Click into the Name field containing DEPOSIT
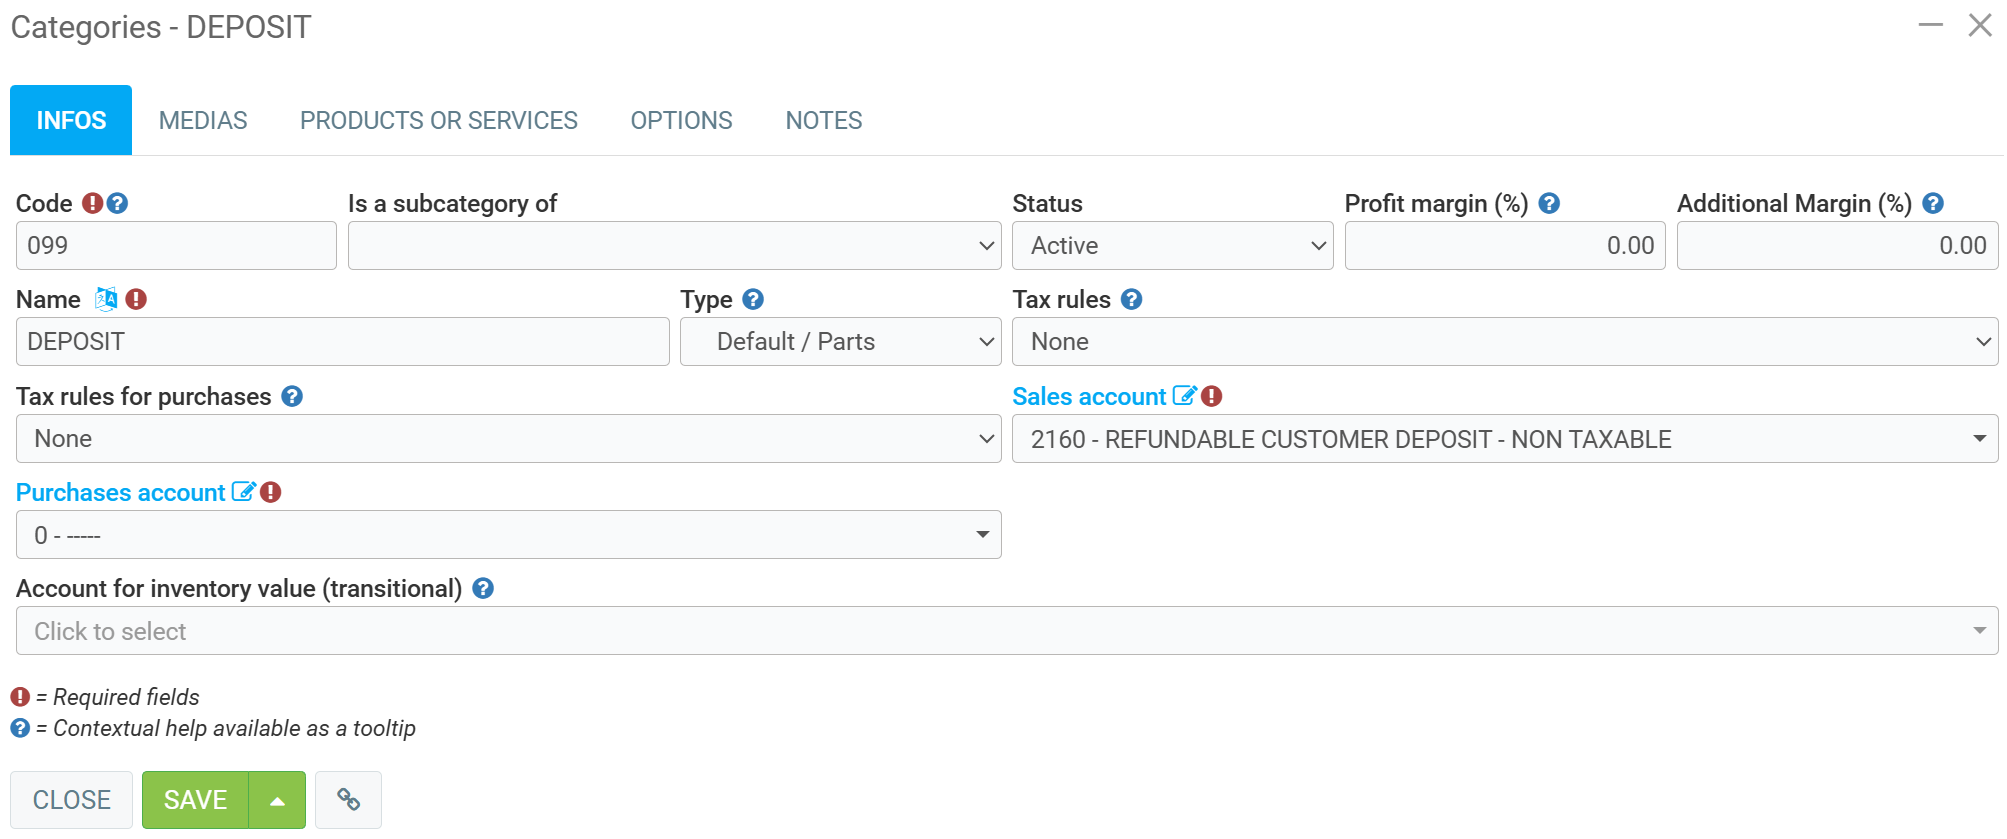 342,342
